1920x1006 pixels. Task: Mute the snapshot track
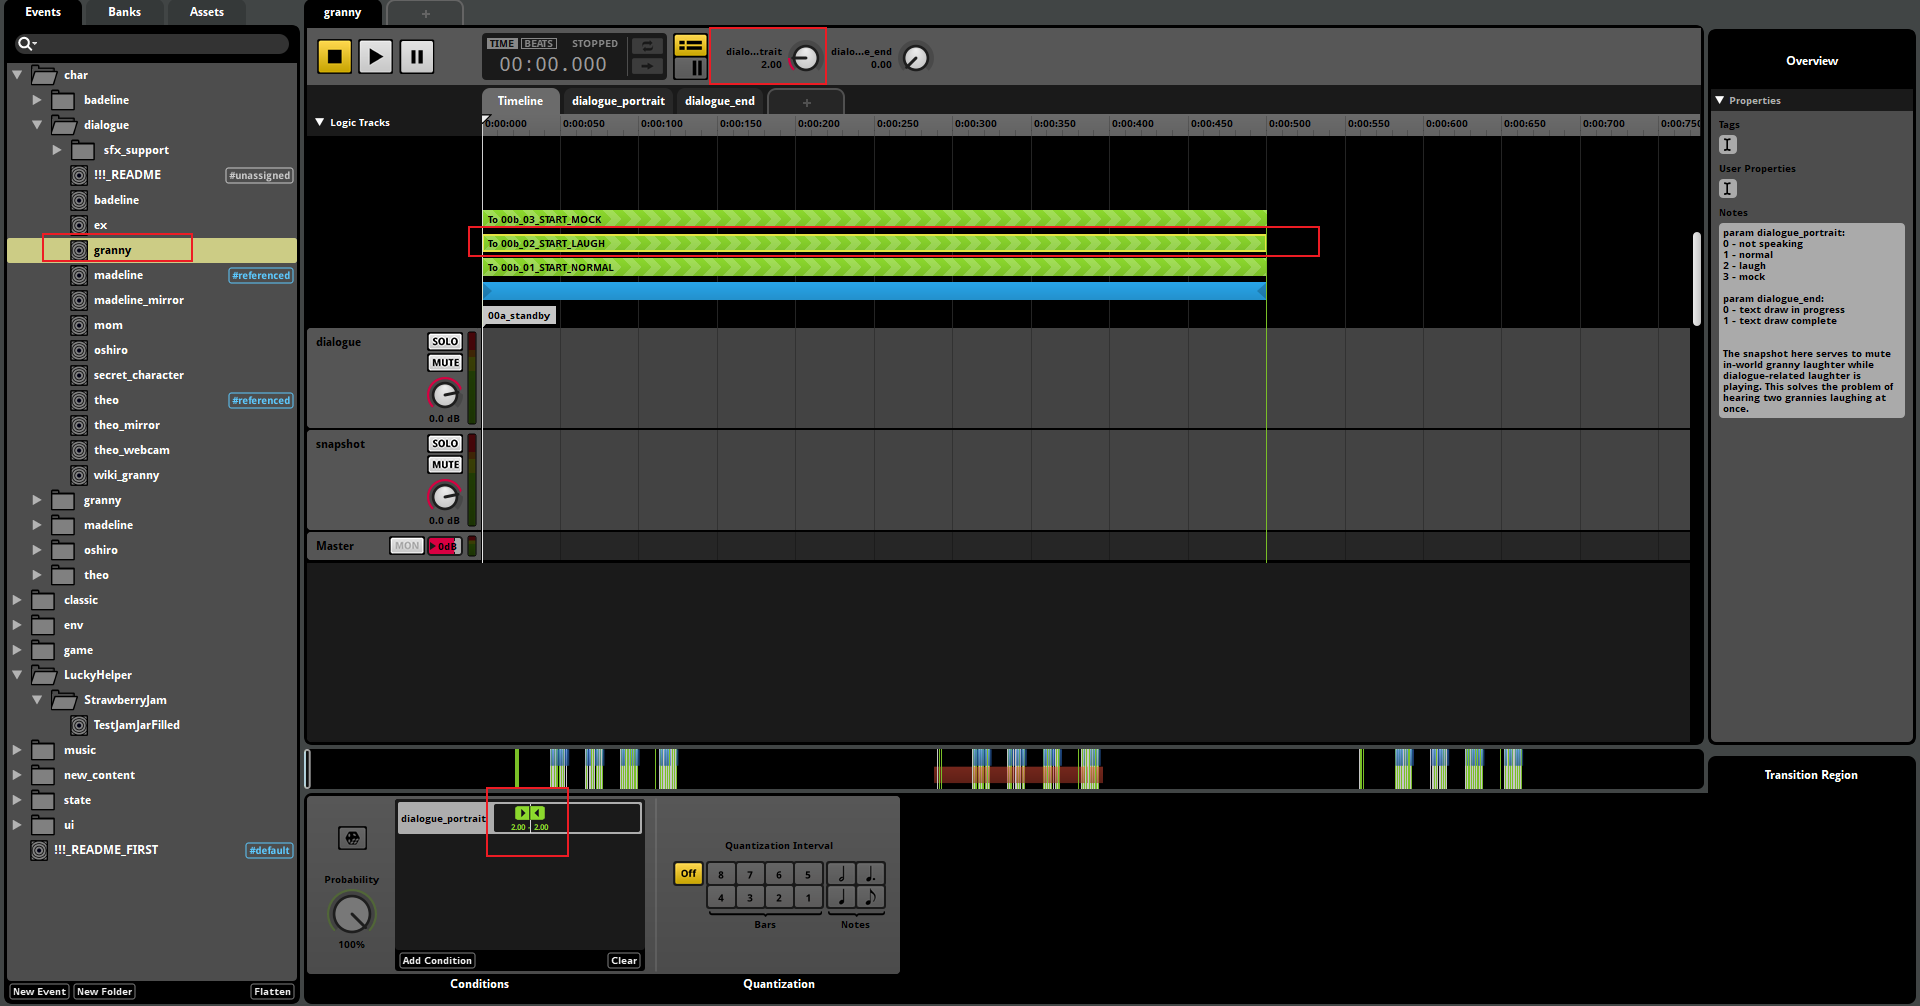point(445,465)
